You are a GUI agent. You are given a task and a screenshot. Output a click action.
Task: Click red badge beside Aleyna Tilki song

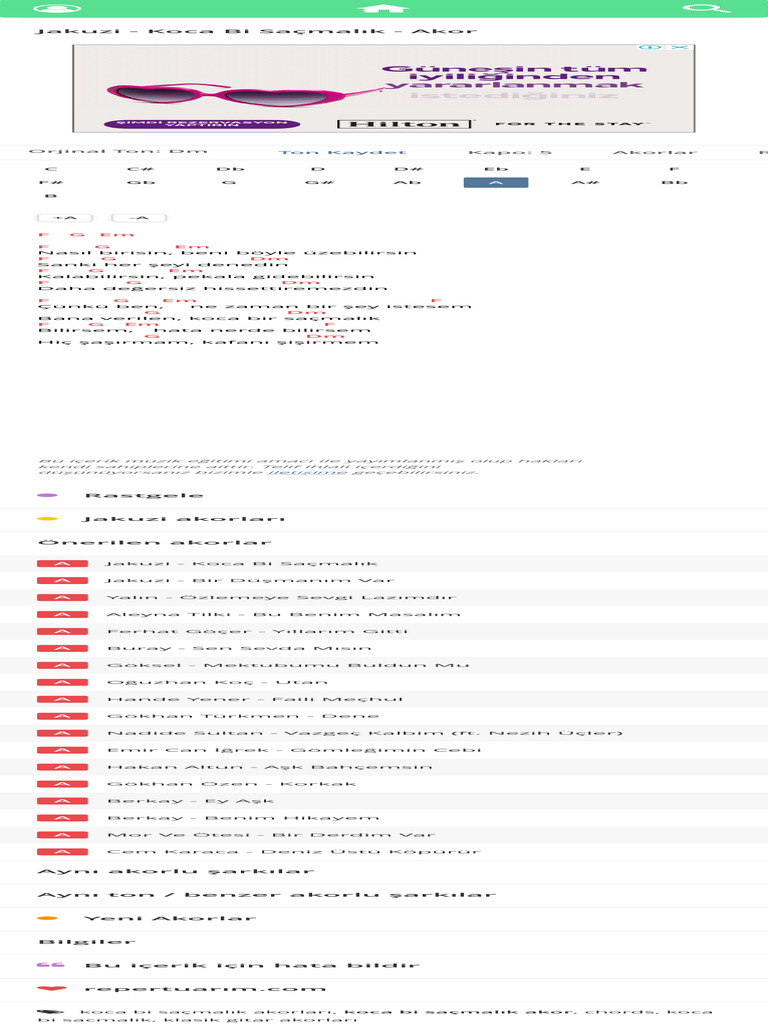[x=62, y=614]
